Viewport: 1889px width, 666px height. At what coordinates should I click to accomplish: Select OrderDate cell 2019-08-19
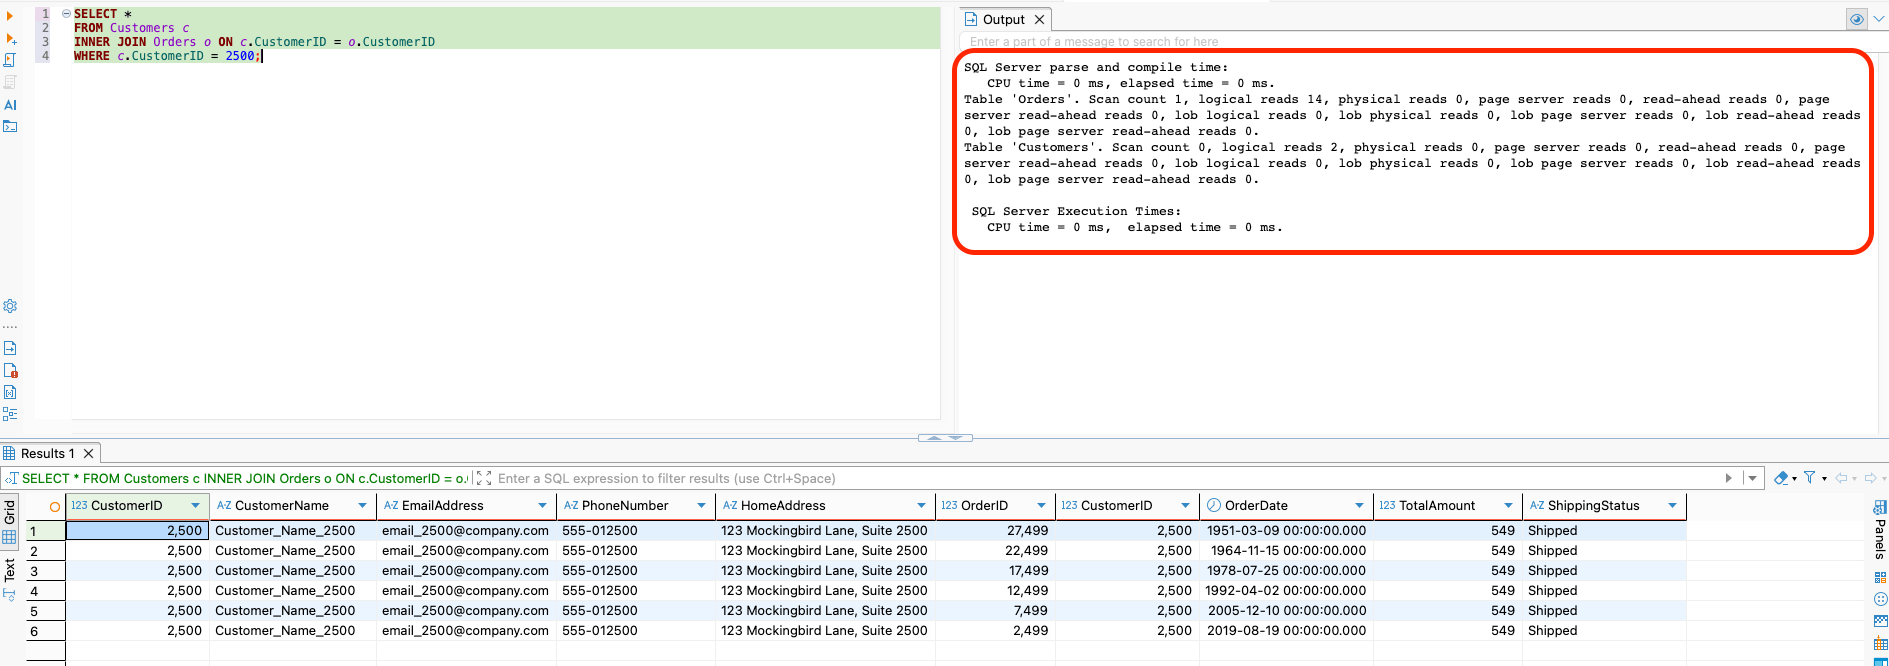[1285, 631]
